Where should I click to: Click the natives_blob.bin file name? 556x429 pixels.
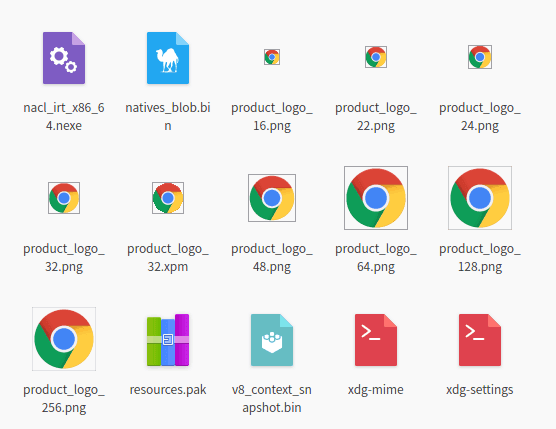point(168,117)
